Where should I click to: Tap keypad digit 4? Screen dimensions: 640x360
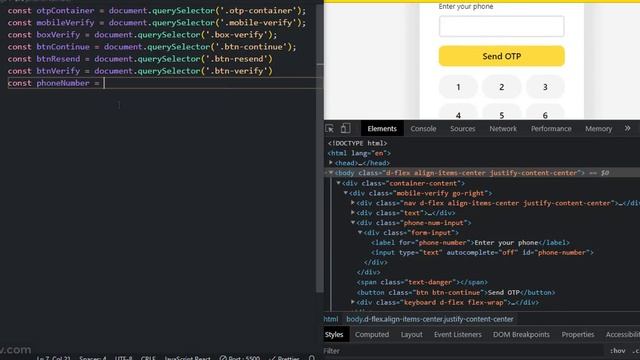[458, 113]
